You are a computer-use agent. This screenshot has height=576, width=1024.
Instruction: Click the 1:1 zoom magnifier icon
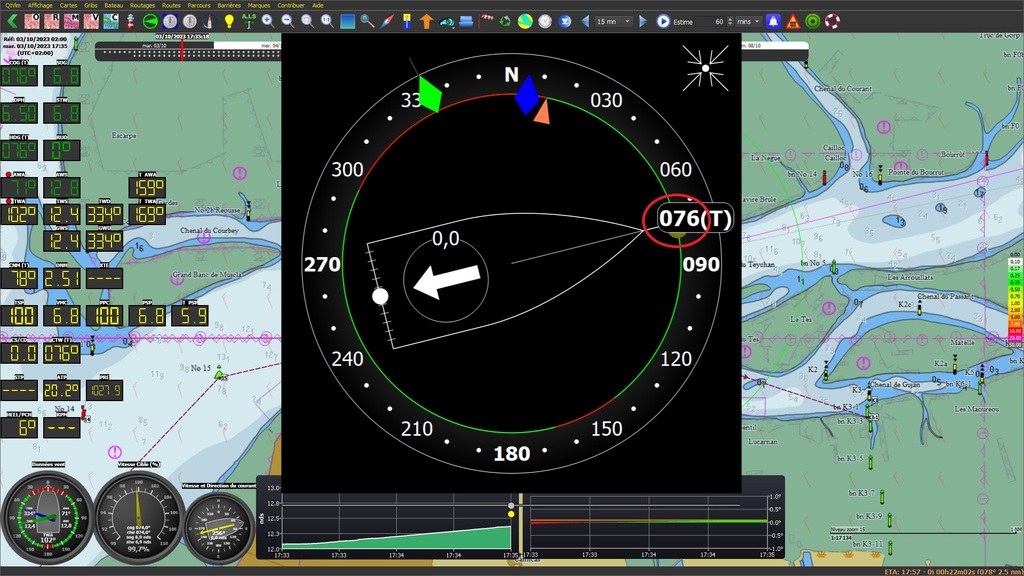[327, 21]
